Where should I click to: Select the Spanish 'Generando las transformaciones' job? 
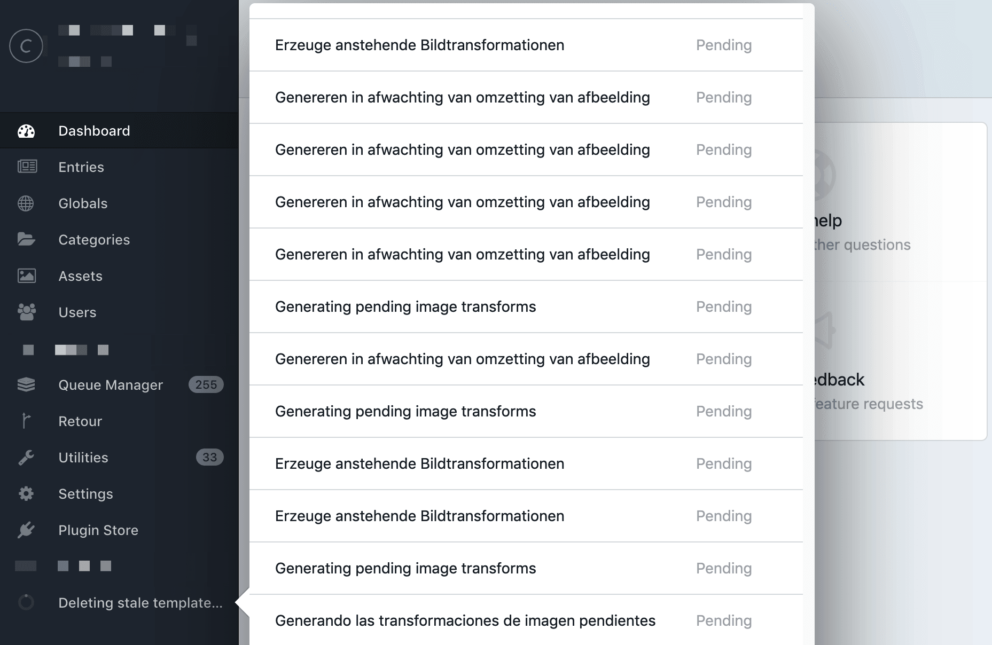pos(465,621)
